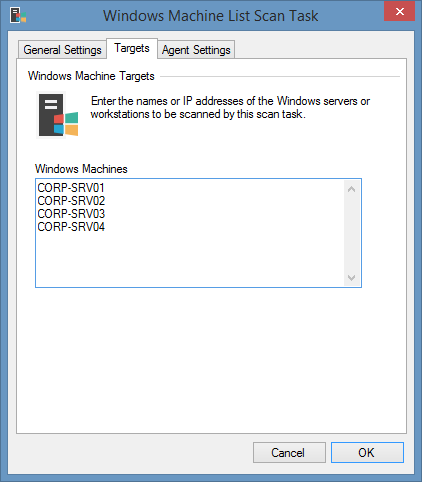This screenshot has height=482, width=422.
Task: Place the cursor on the CORP-SRV02 entry
Action: tap(71, 201)
